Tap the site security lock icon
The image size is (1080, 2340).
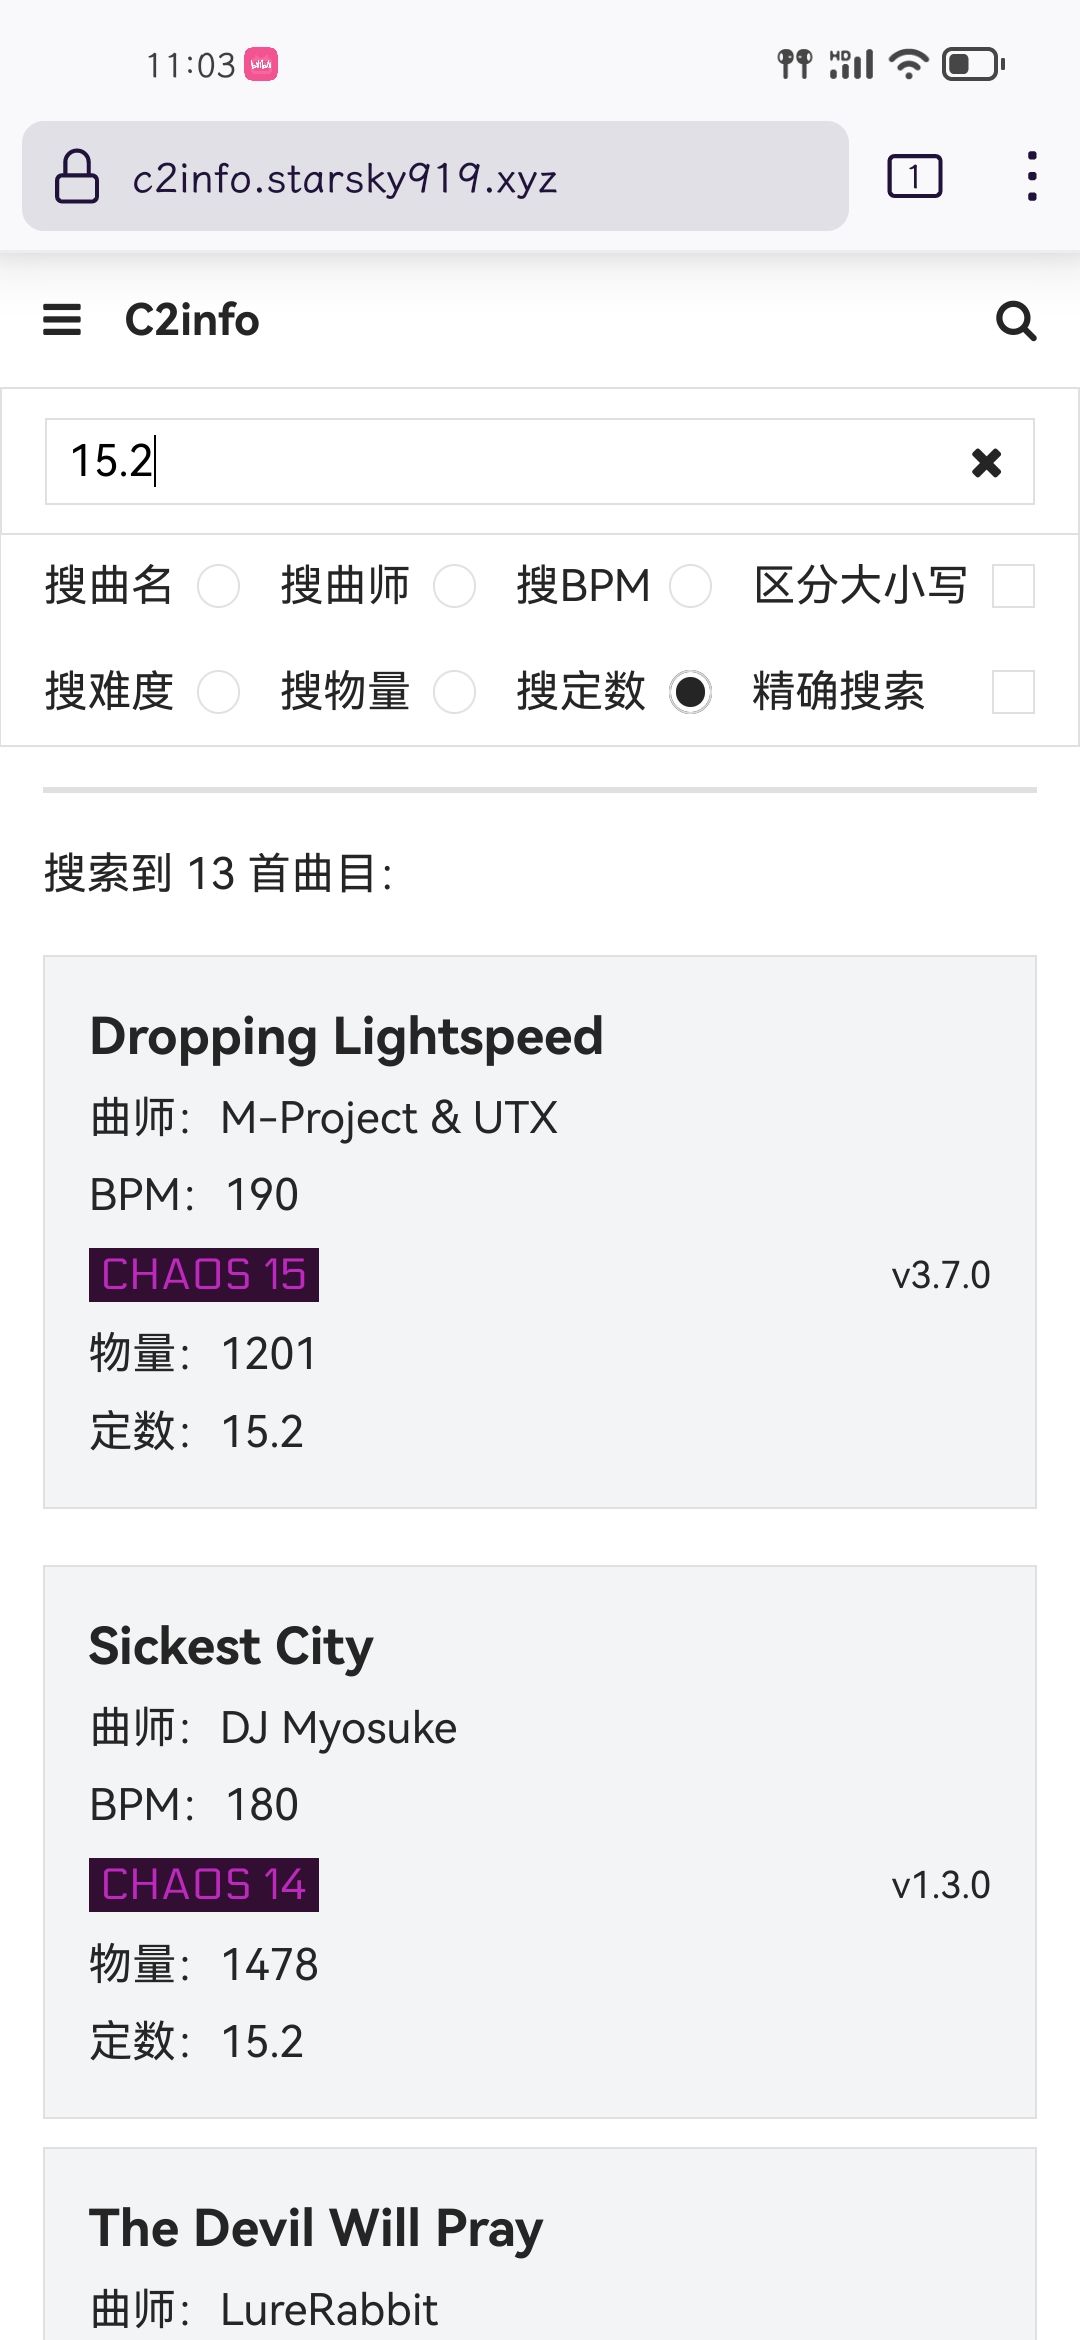tap(77, 177)
